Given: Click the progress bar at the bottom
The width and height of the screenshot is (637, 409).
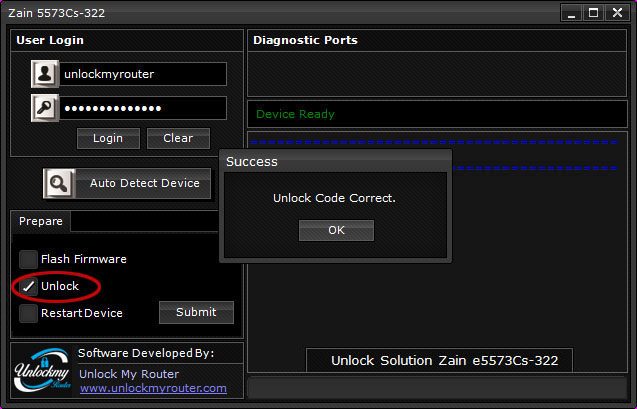Looking at the screenshot, I should tap(437, 387).
